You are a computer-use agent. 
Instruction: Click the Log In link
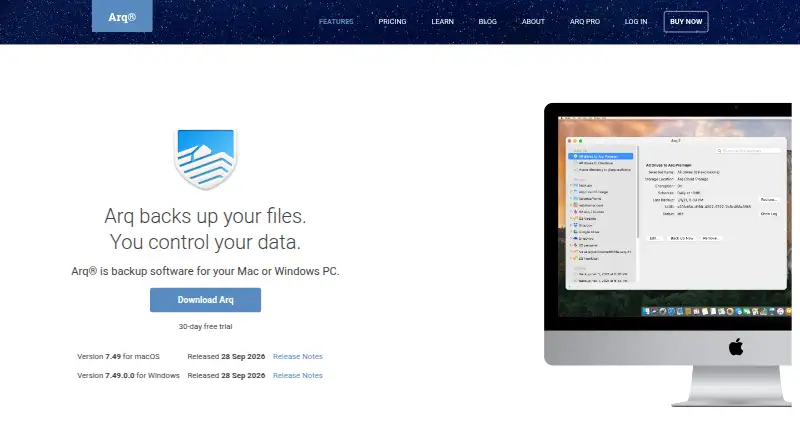[636, 21]
